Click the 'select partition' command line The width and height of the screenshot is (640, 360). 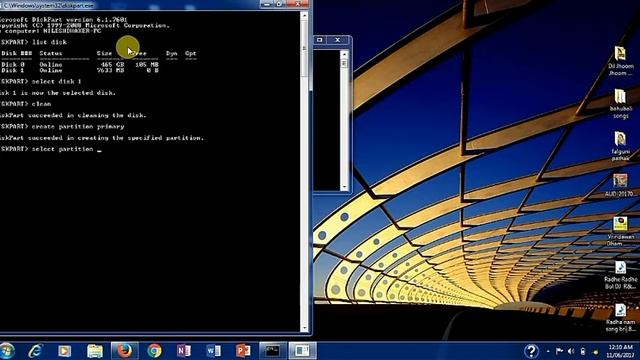[51, 149]
